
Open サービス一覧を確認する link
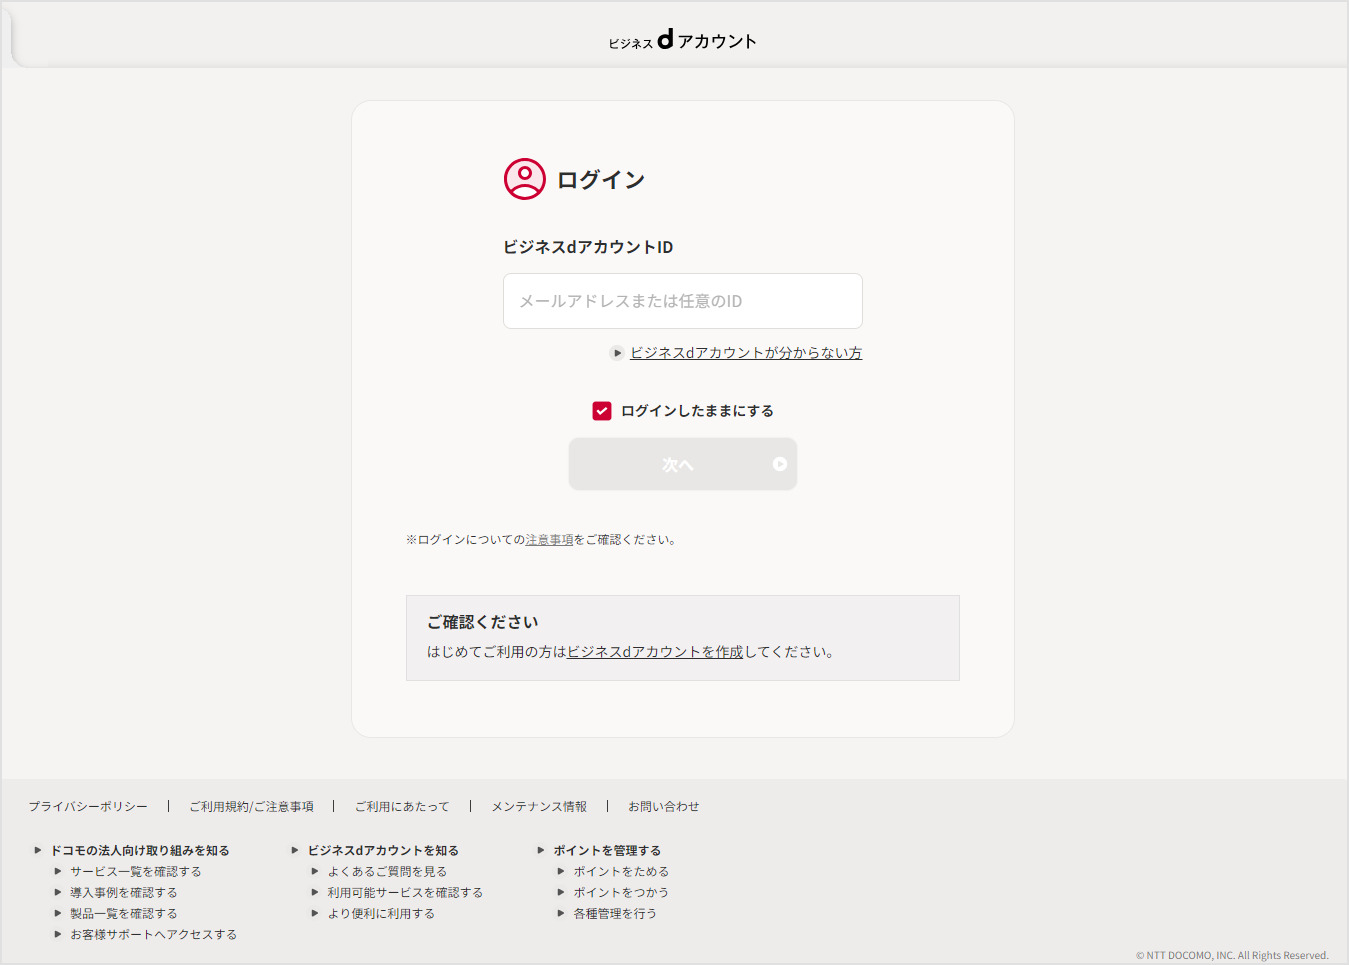(136, 872)
